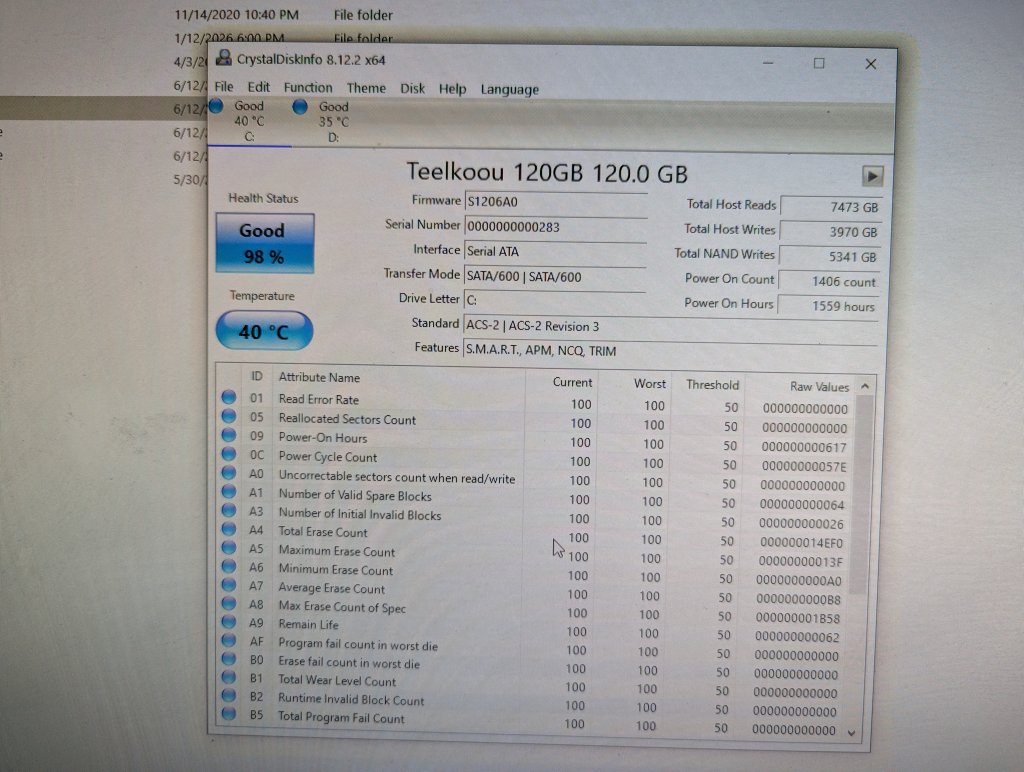Click the Drive Letter field

[x=554, y=300]
